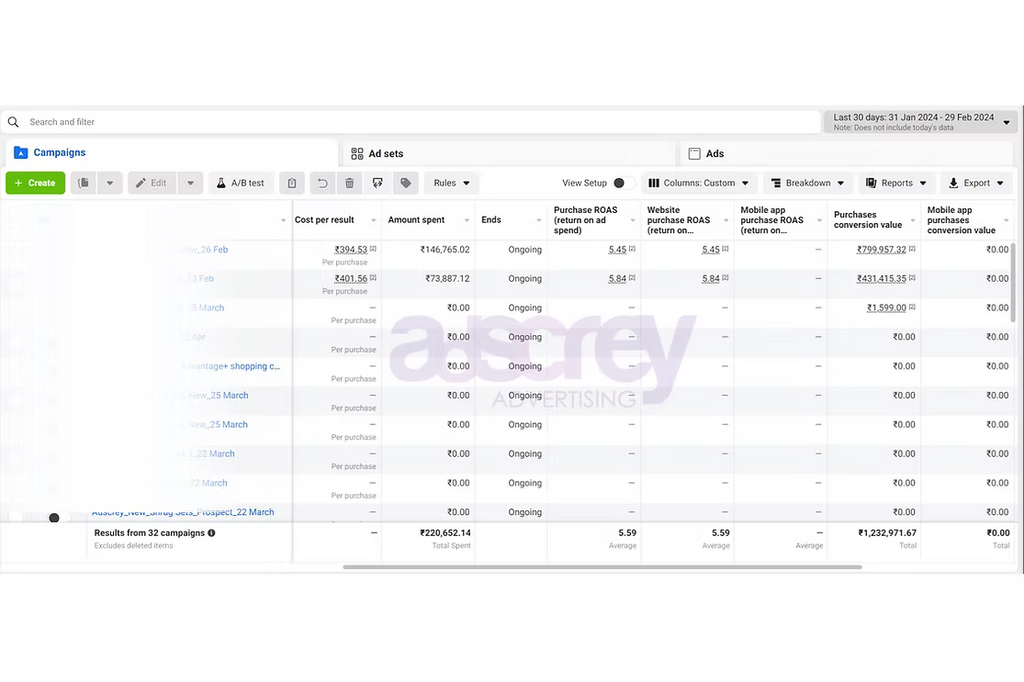Screen dimensions: 1024x682
Task: Open the Breakdown dropdown menu
Action: click(807, 183)
